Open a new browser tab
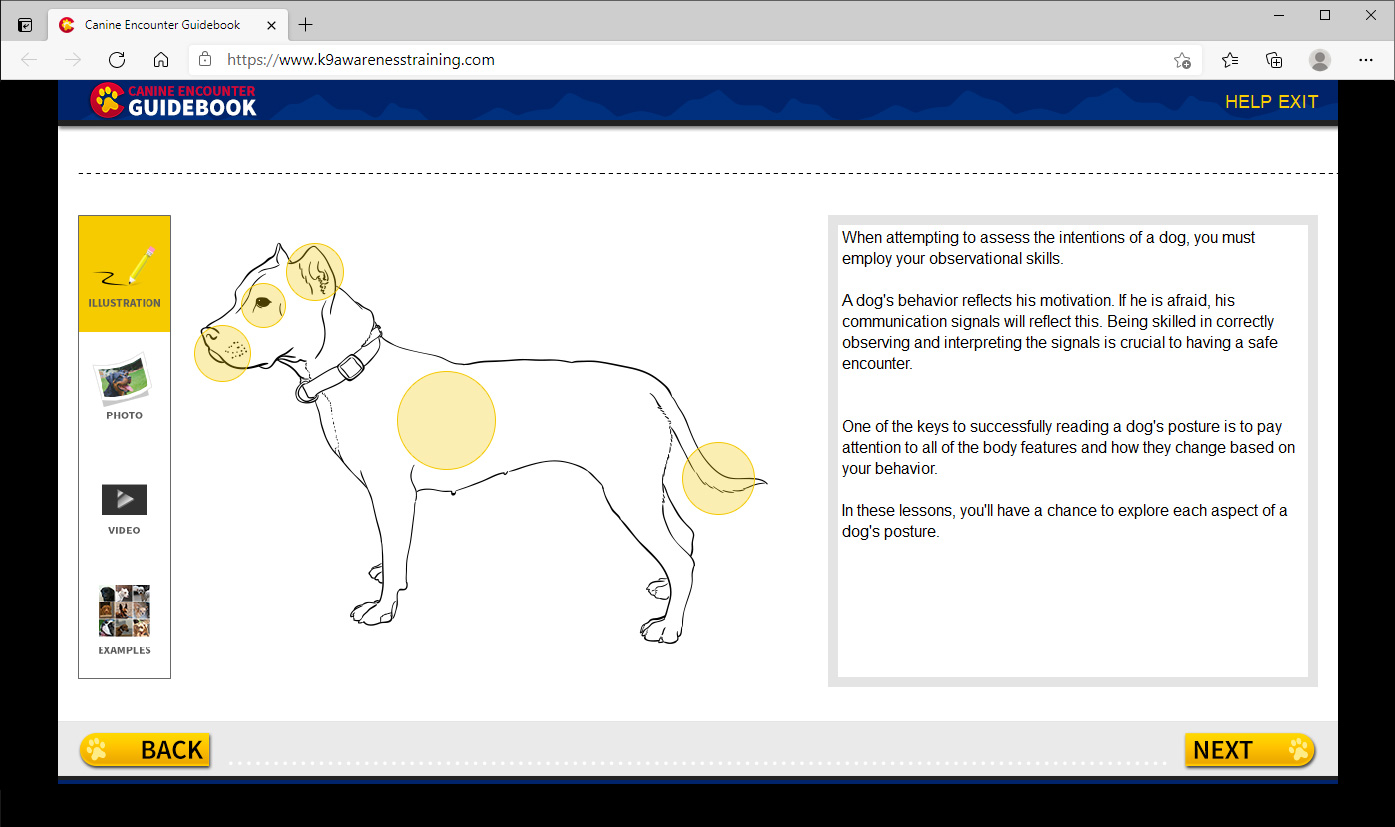The width and height of the screenshot is (1395, 827). (306, 25)
